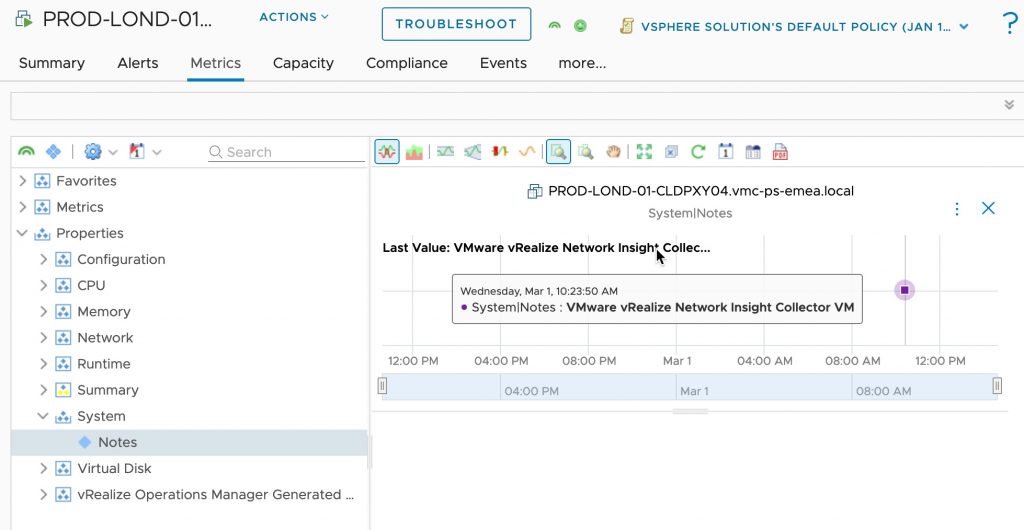The height and width of the screenshot is (530, 1024).
Task: Open the vSphere Solution's Default Policy dropdown
Action: [x=805, y=27]
